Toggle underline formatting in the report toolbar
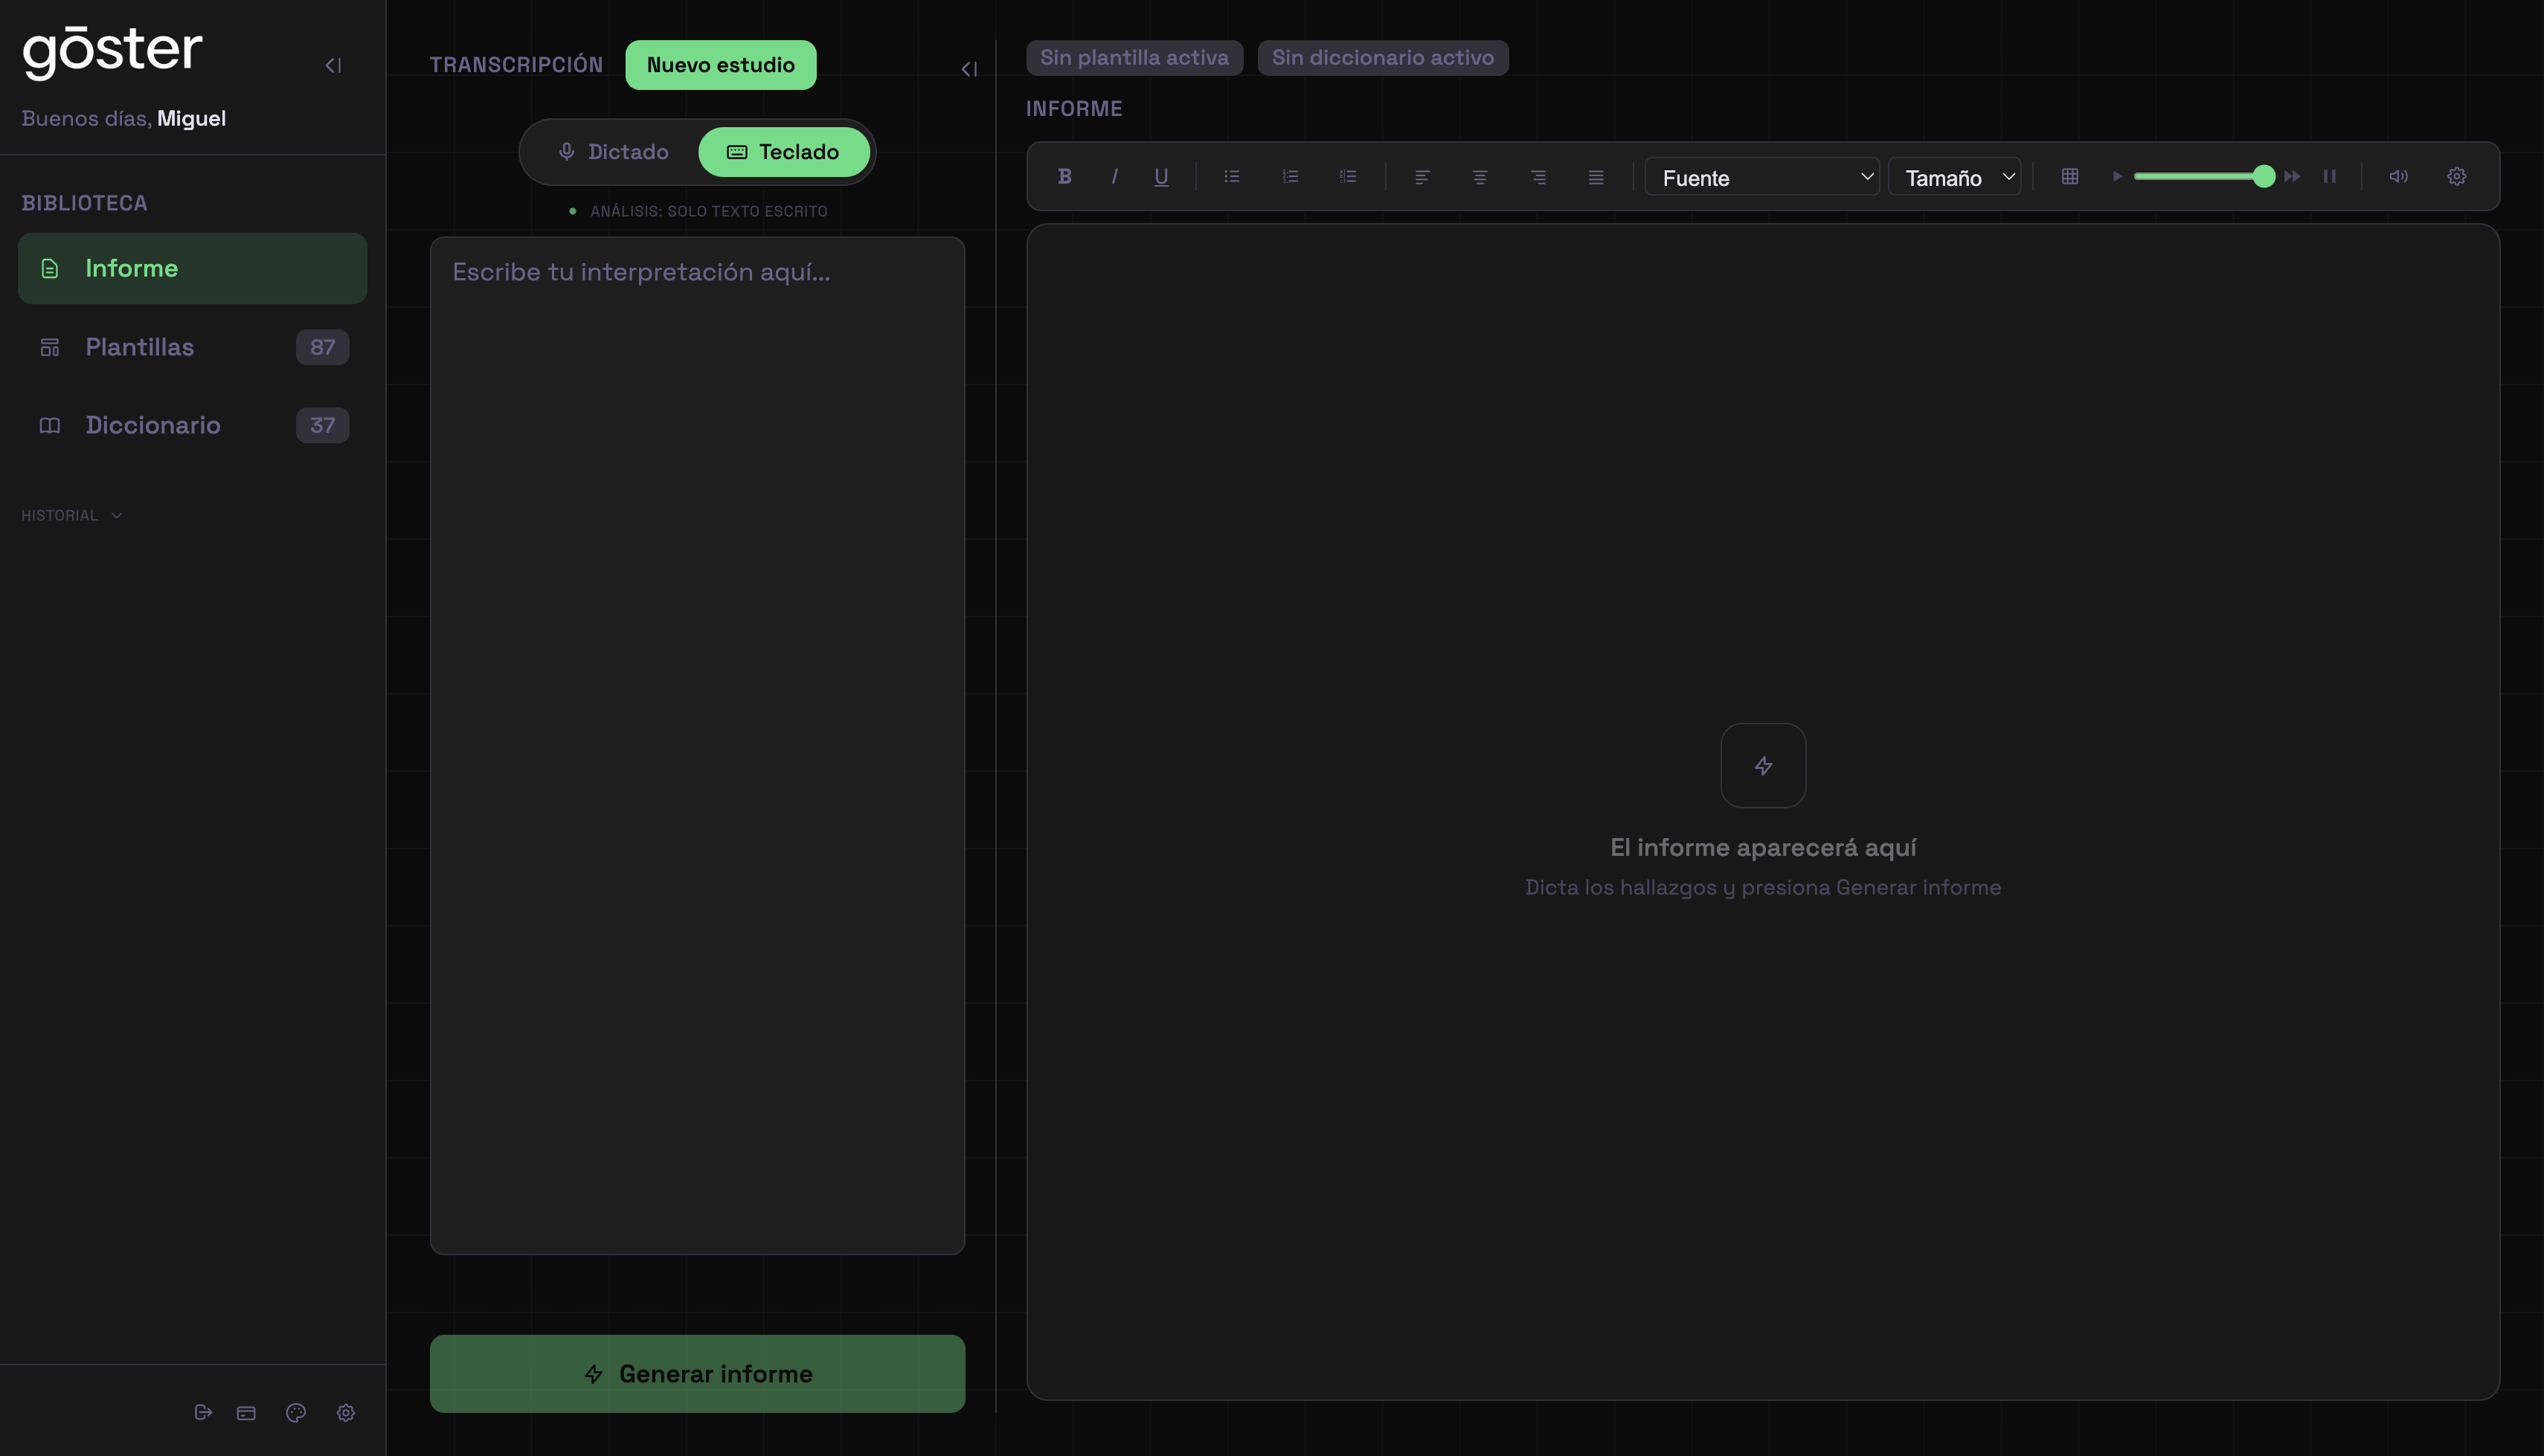The image size is (2544, 1456). click(x=1161, y=176)
